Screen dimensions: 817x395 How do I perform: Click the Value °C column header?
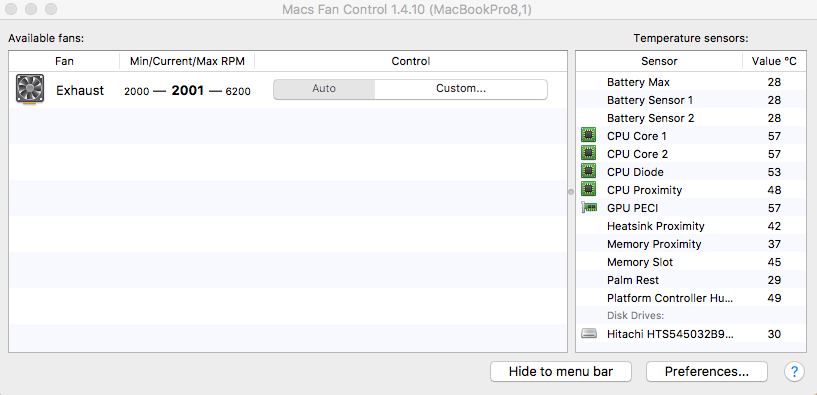(774, 61)
